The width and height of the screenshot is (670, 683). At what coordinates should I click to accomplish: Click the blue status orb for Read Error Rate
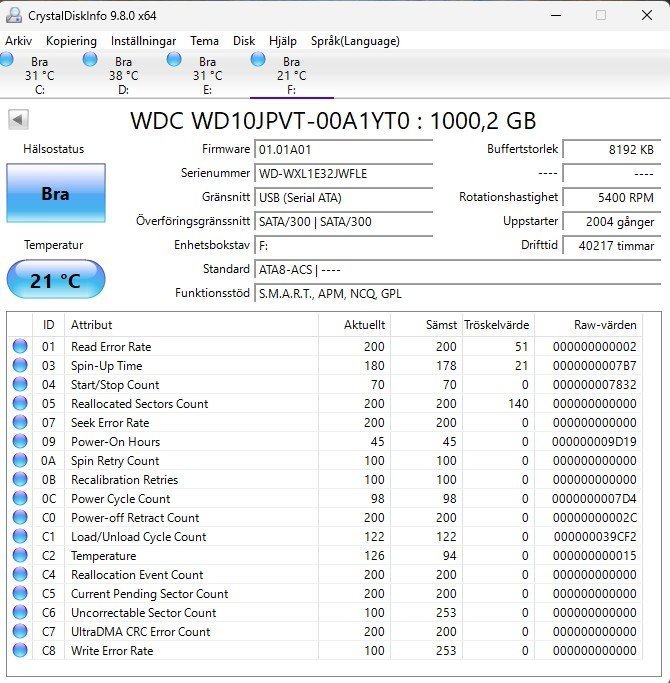click(20, 347)
